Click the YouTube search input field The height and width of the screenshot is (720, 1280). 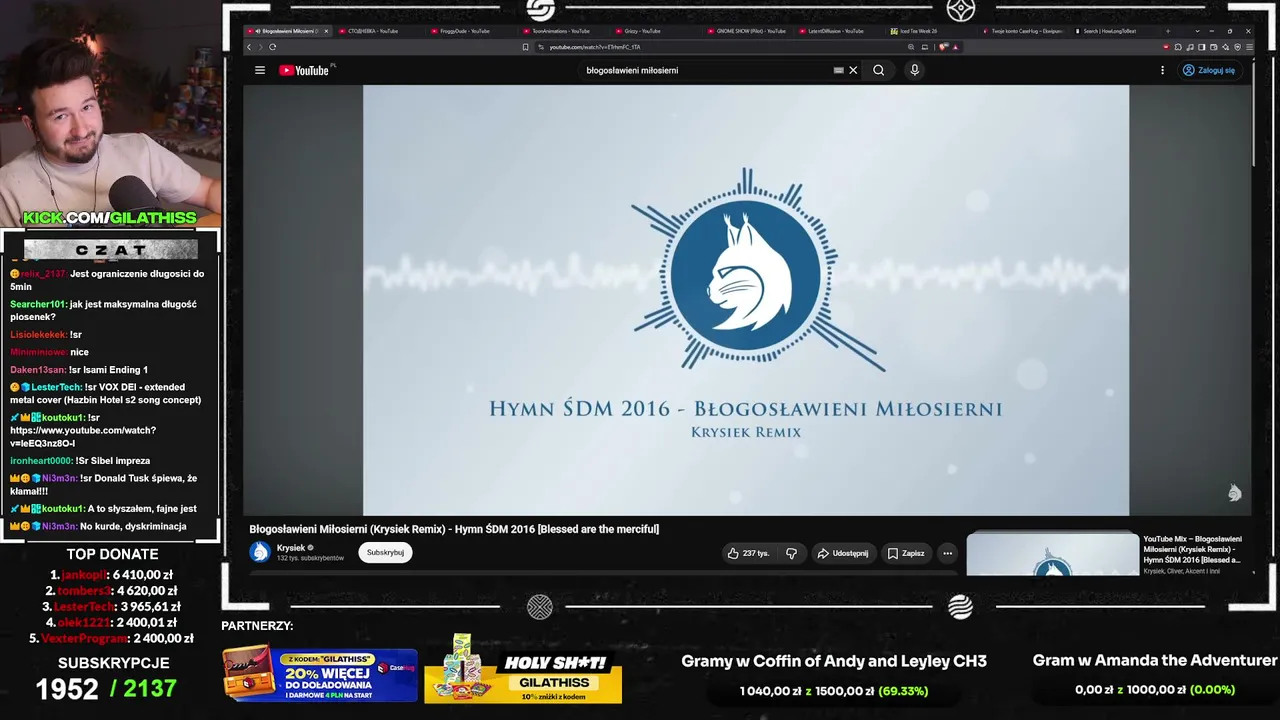pos(707,70)
